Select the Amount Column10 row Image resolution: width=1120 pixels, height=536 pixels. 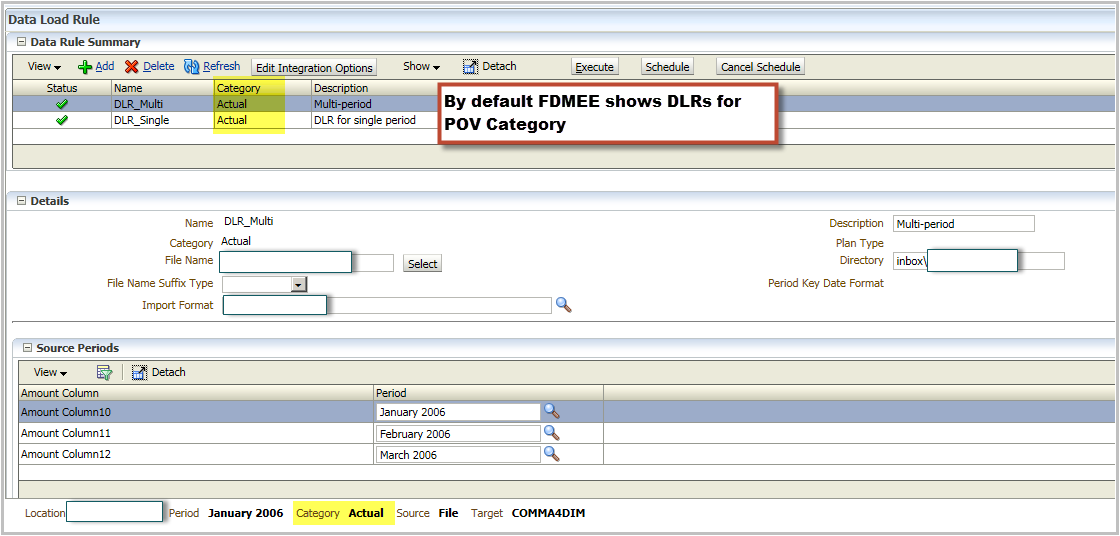[566, 412]
